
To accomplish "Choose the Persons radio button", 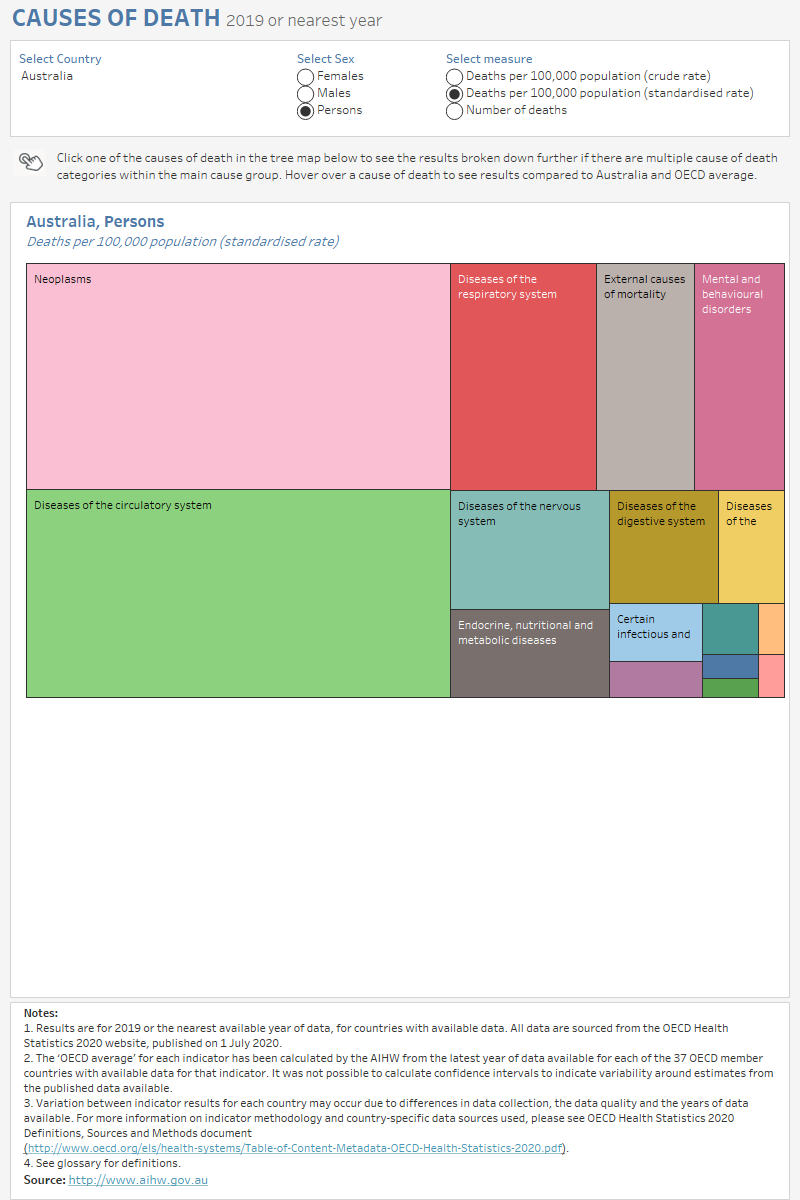I will (x=306, y=111).
